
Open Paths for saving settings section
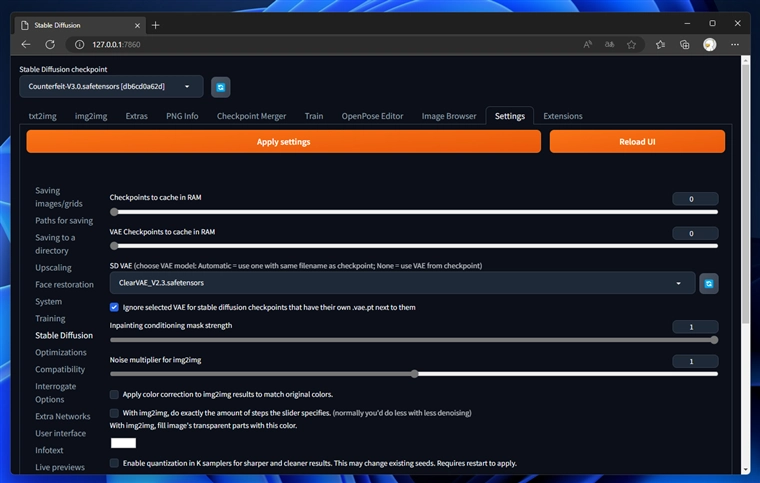64,220
